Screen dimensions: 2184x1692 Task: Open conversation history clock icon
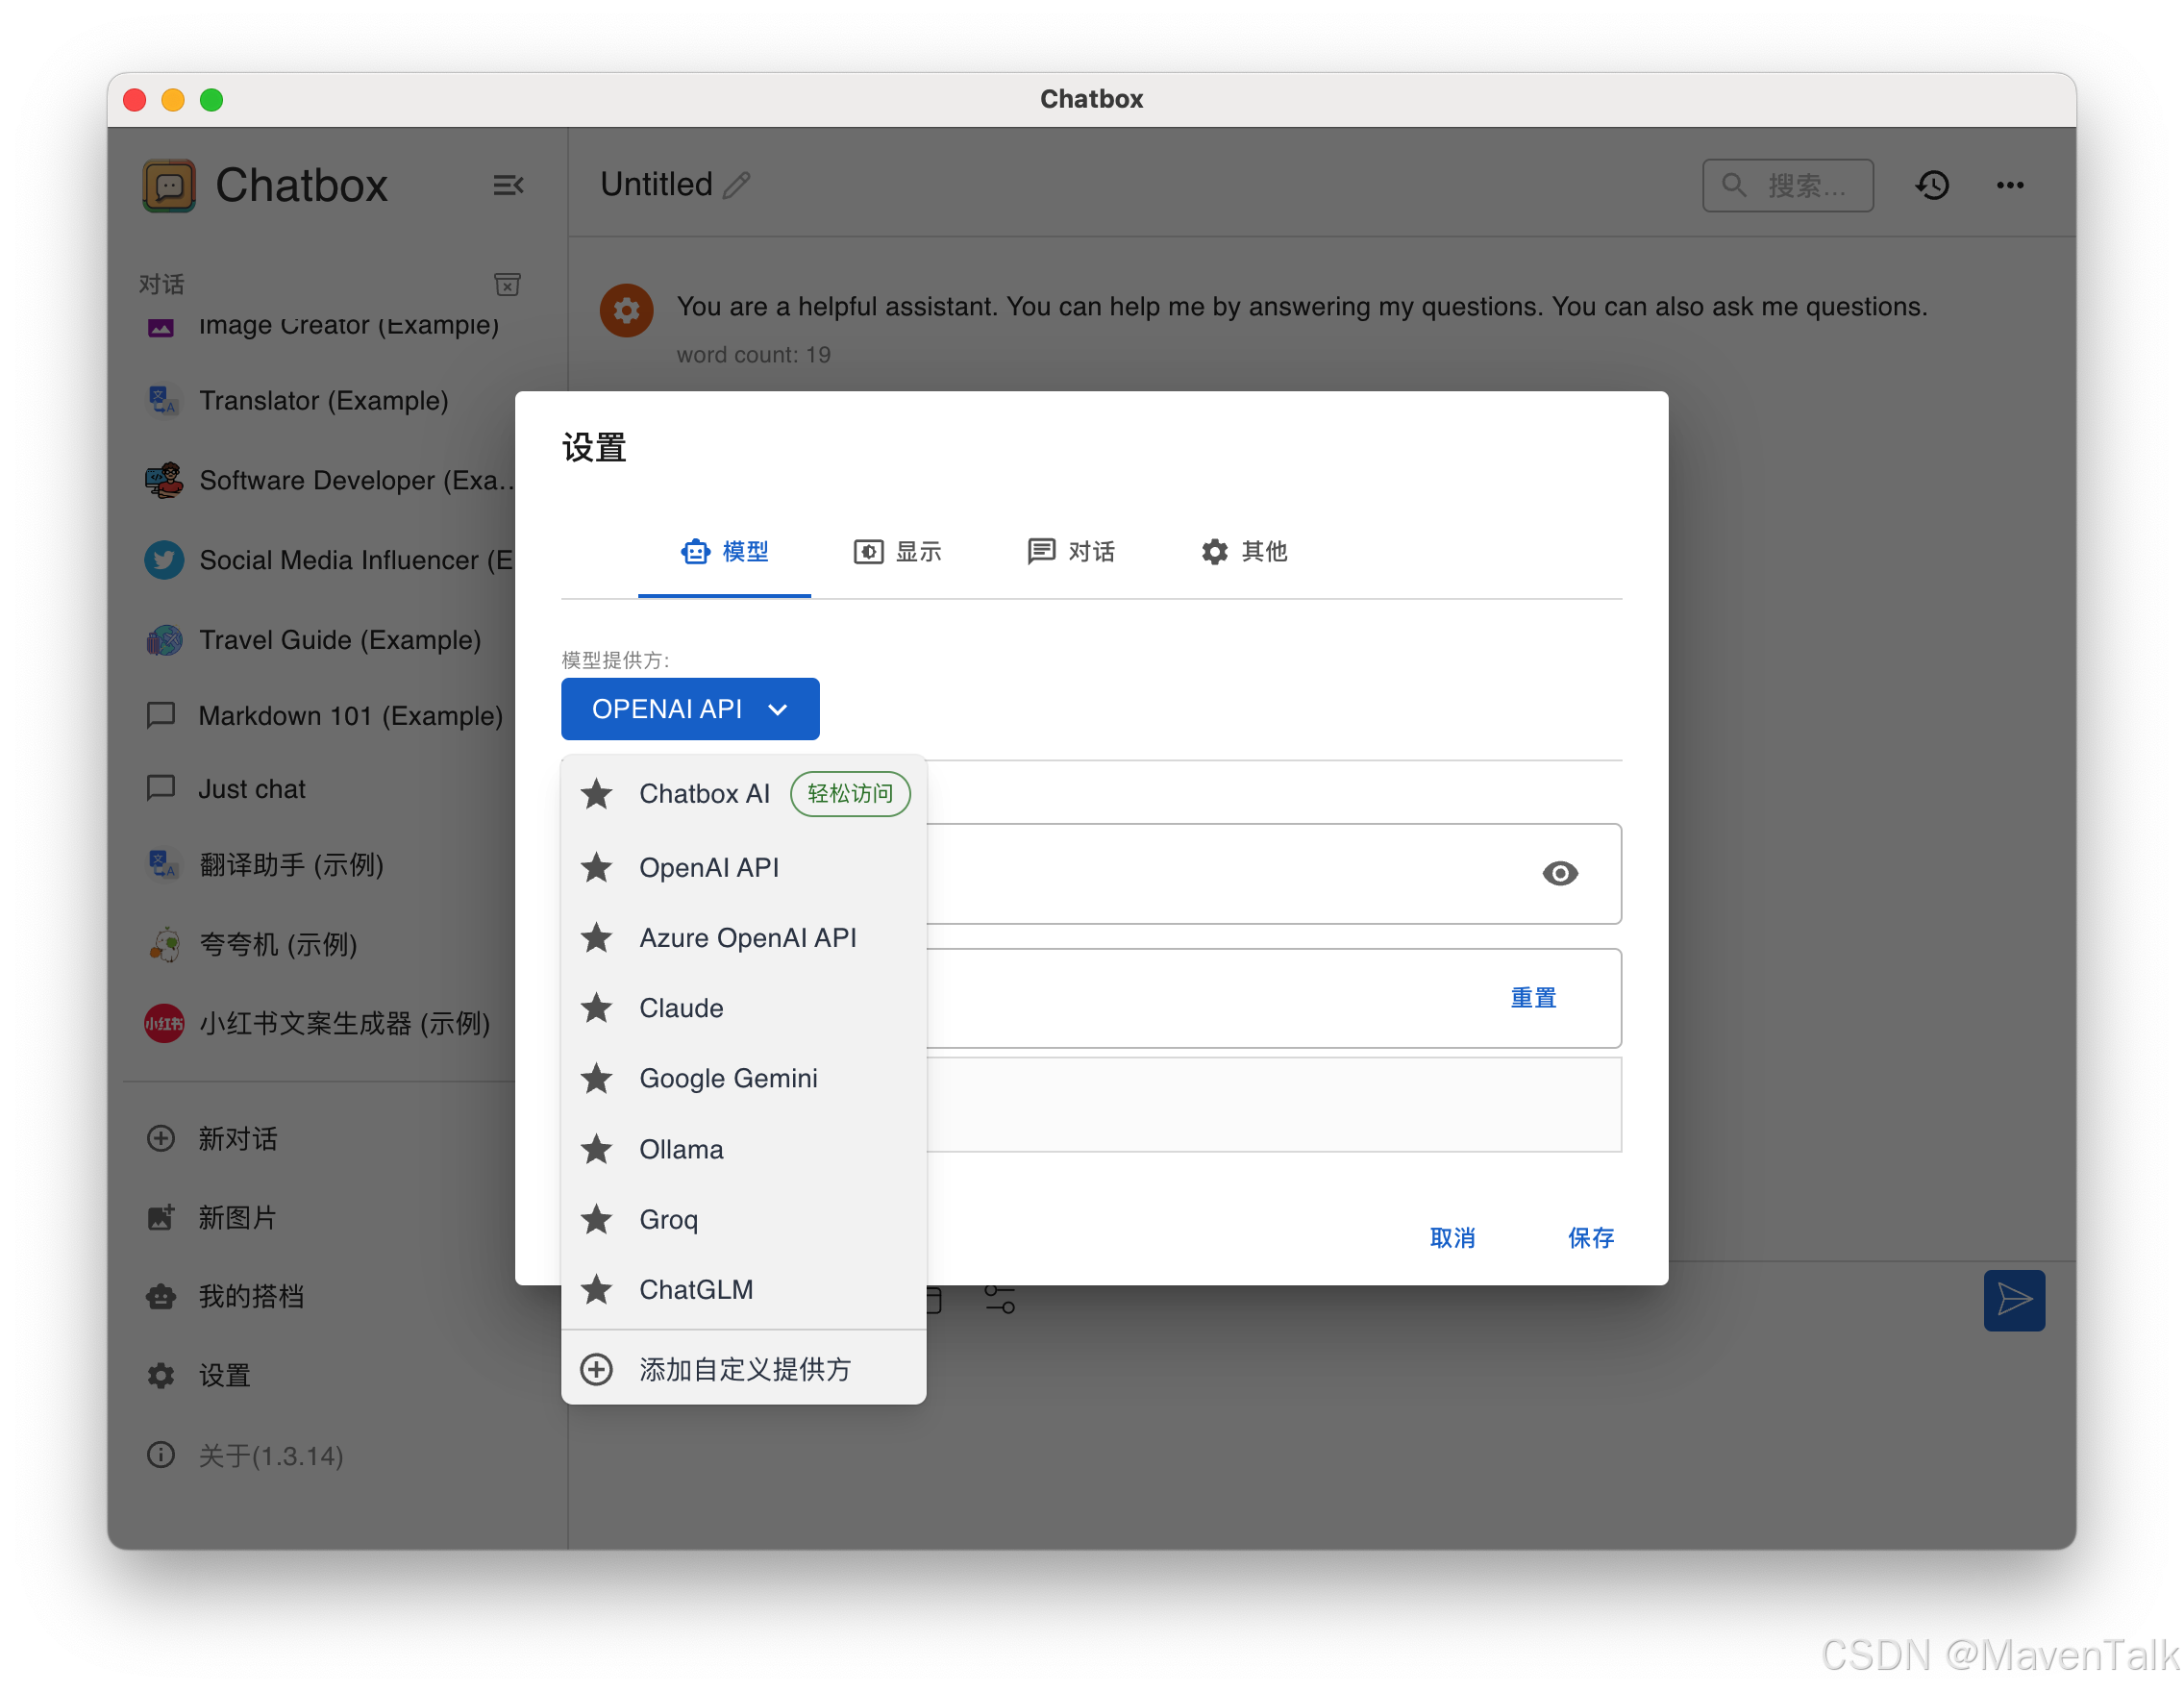(x=1932, y=185)
